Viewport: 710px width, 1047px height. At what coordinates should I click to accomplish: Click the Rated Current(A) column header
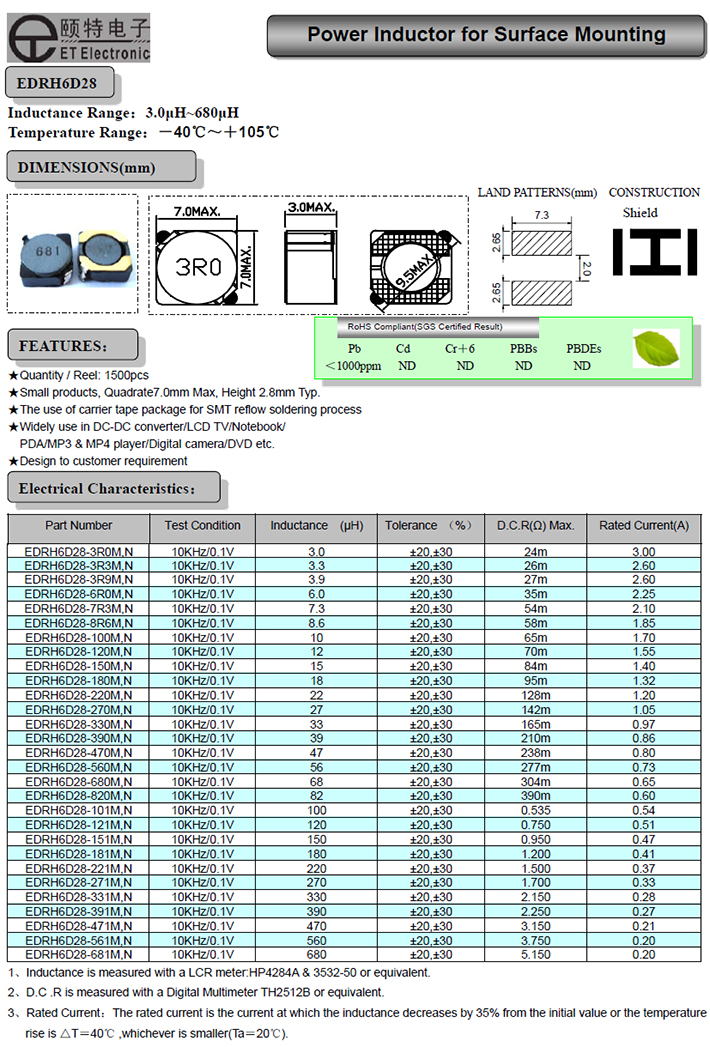643,526
